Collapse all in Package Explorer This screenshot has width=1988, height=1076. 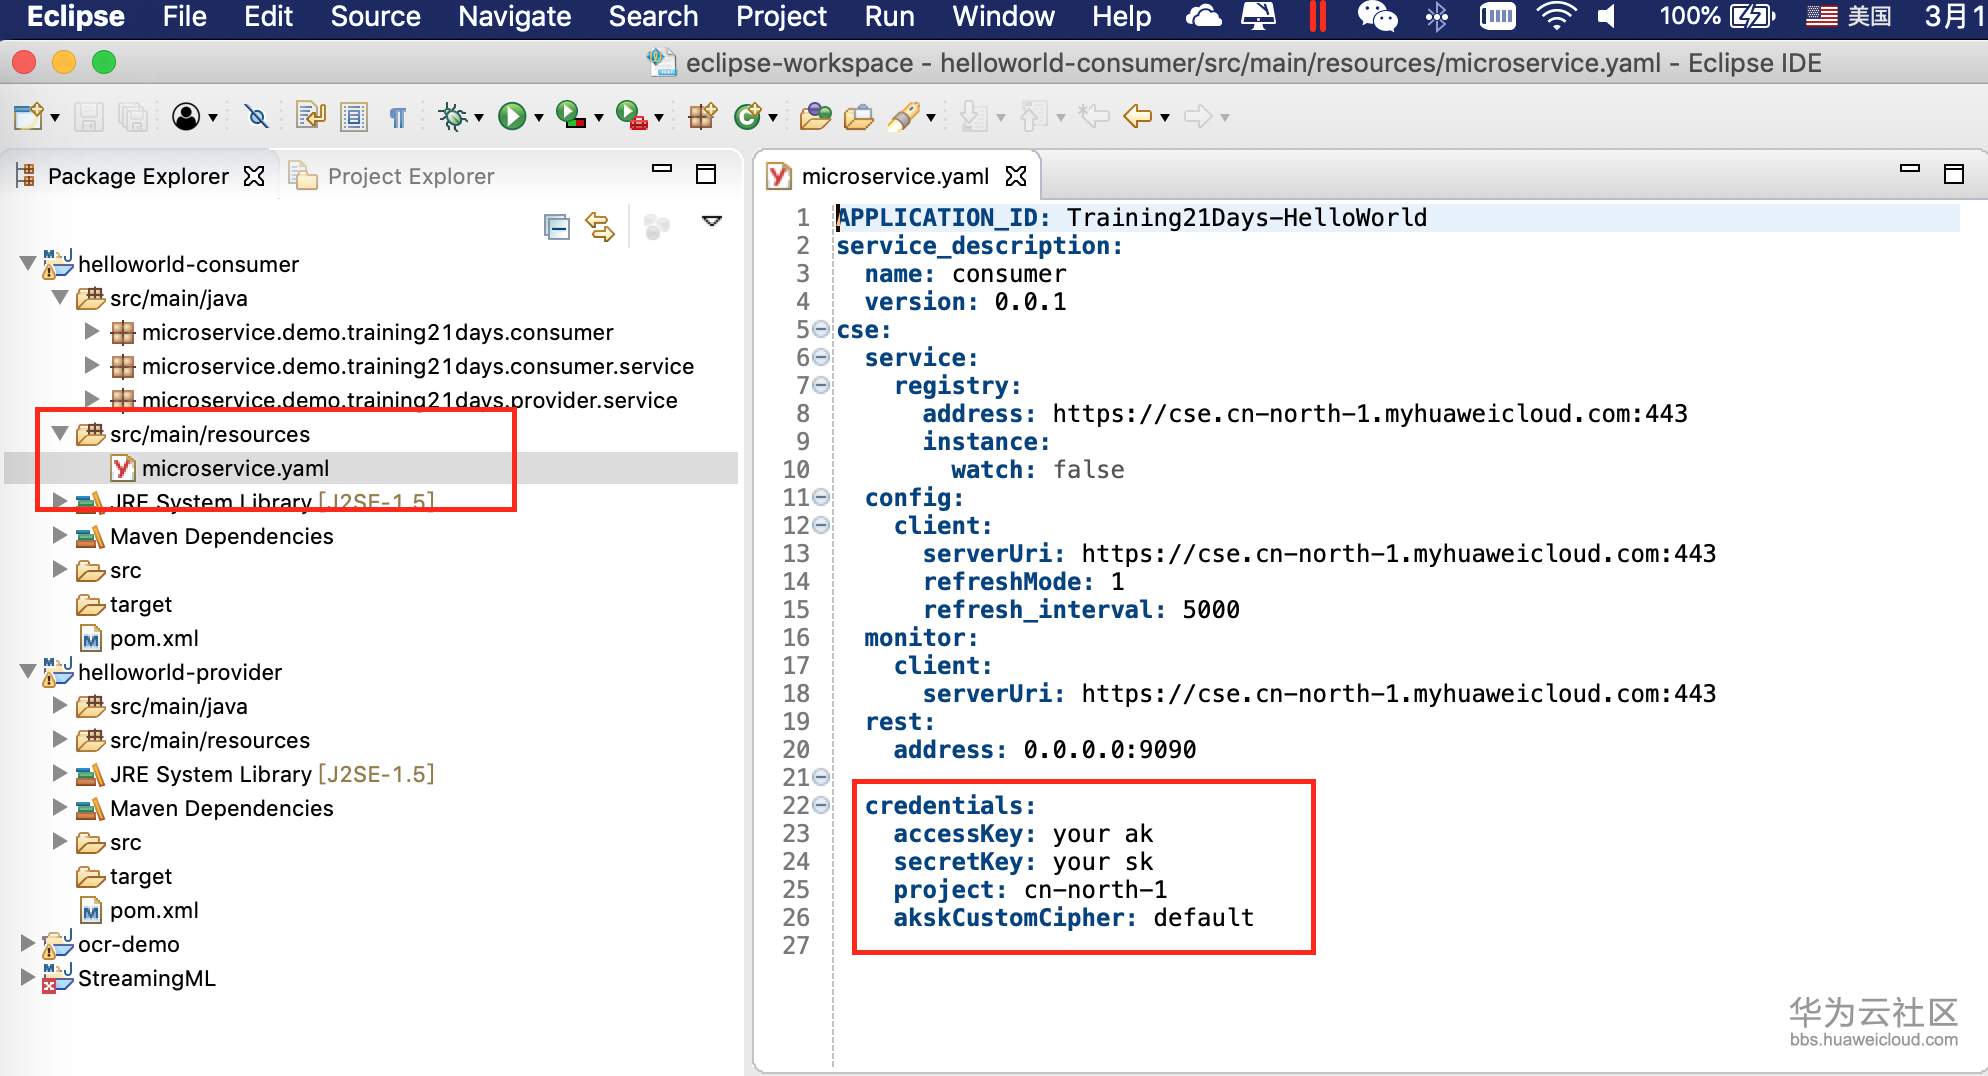[557, 227]
